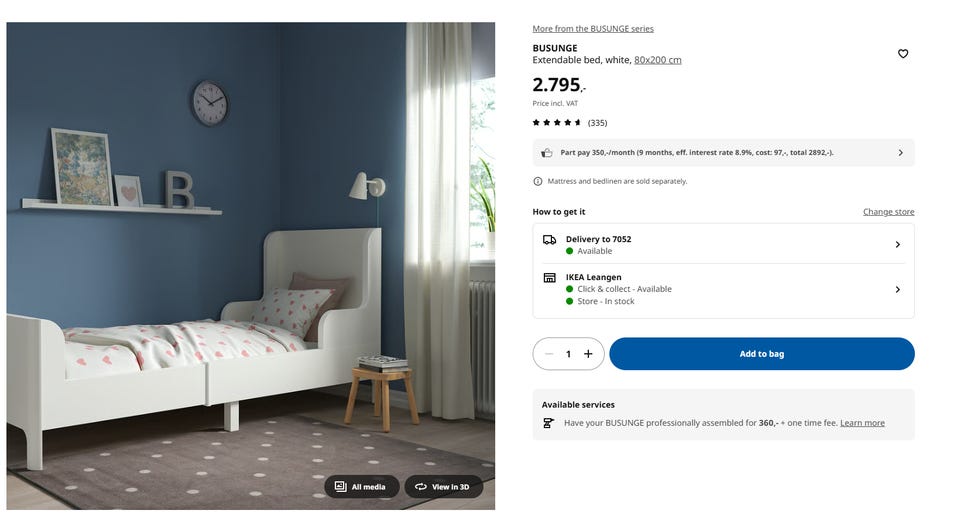Open Learn more about assembly service

point(862,423)
